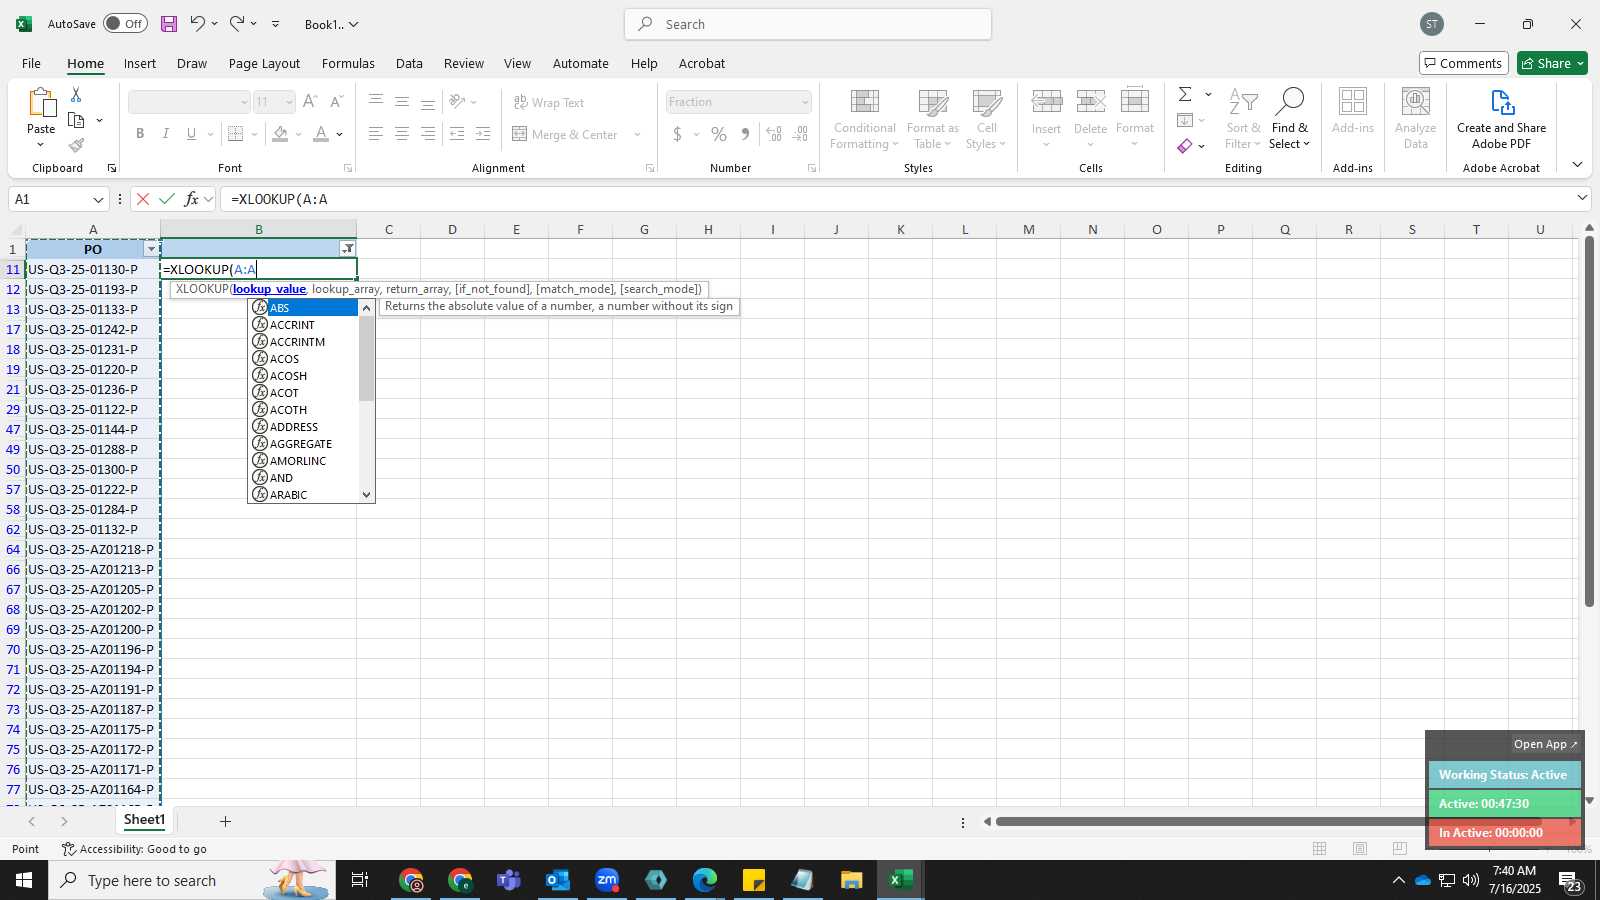Switch to the Review tab
This screenshot has width=1600, height=900.
coord(464,63)
